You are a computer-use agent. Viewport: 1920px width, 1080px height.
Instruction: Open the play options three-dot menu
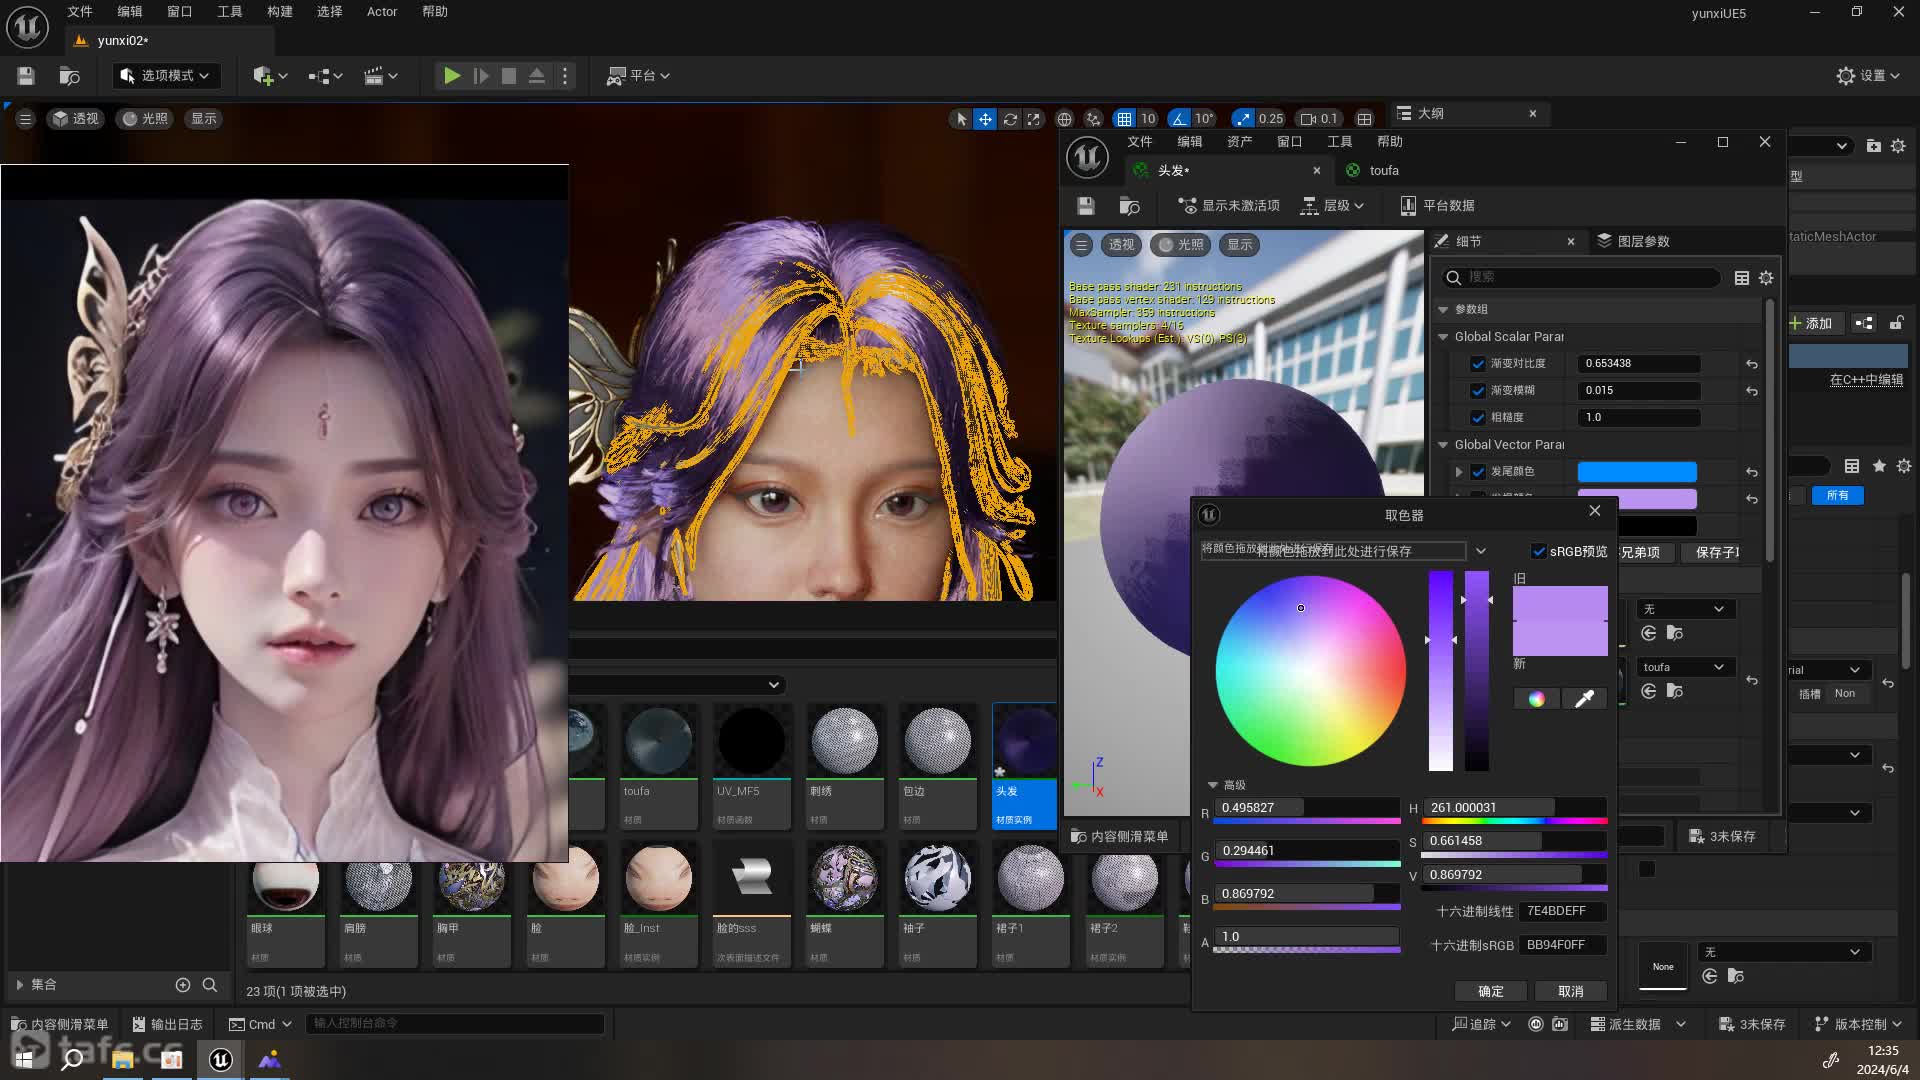pos(565,76)
